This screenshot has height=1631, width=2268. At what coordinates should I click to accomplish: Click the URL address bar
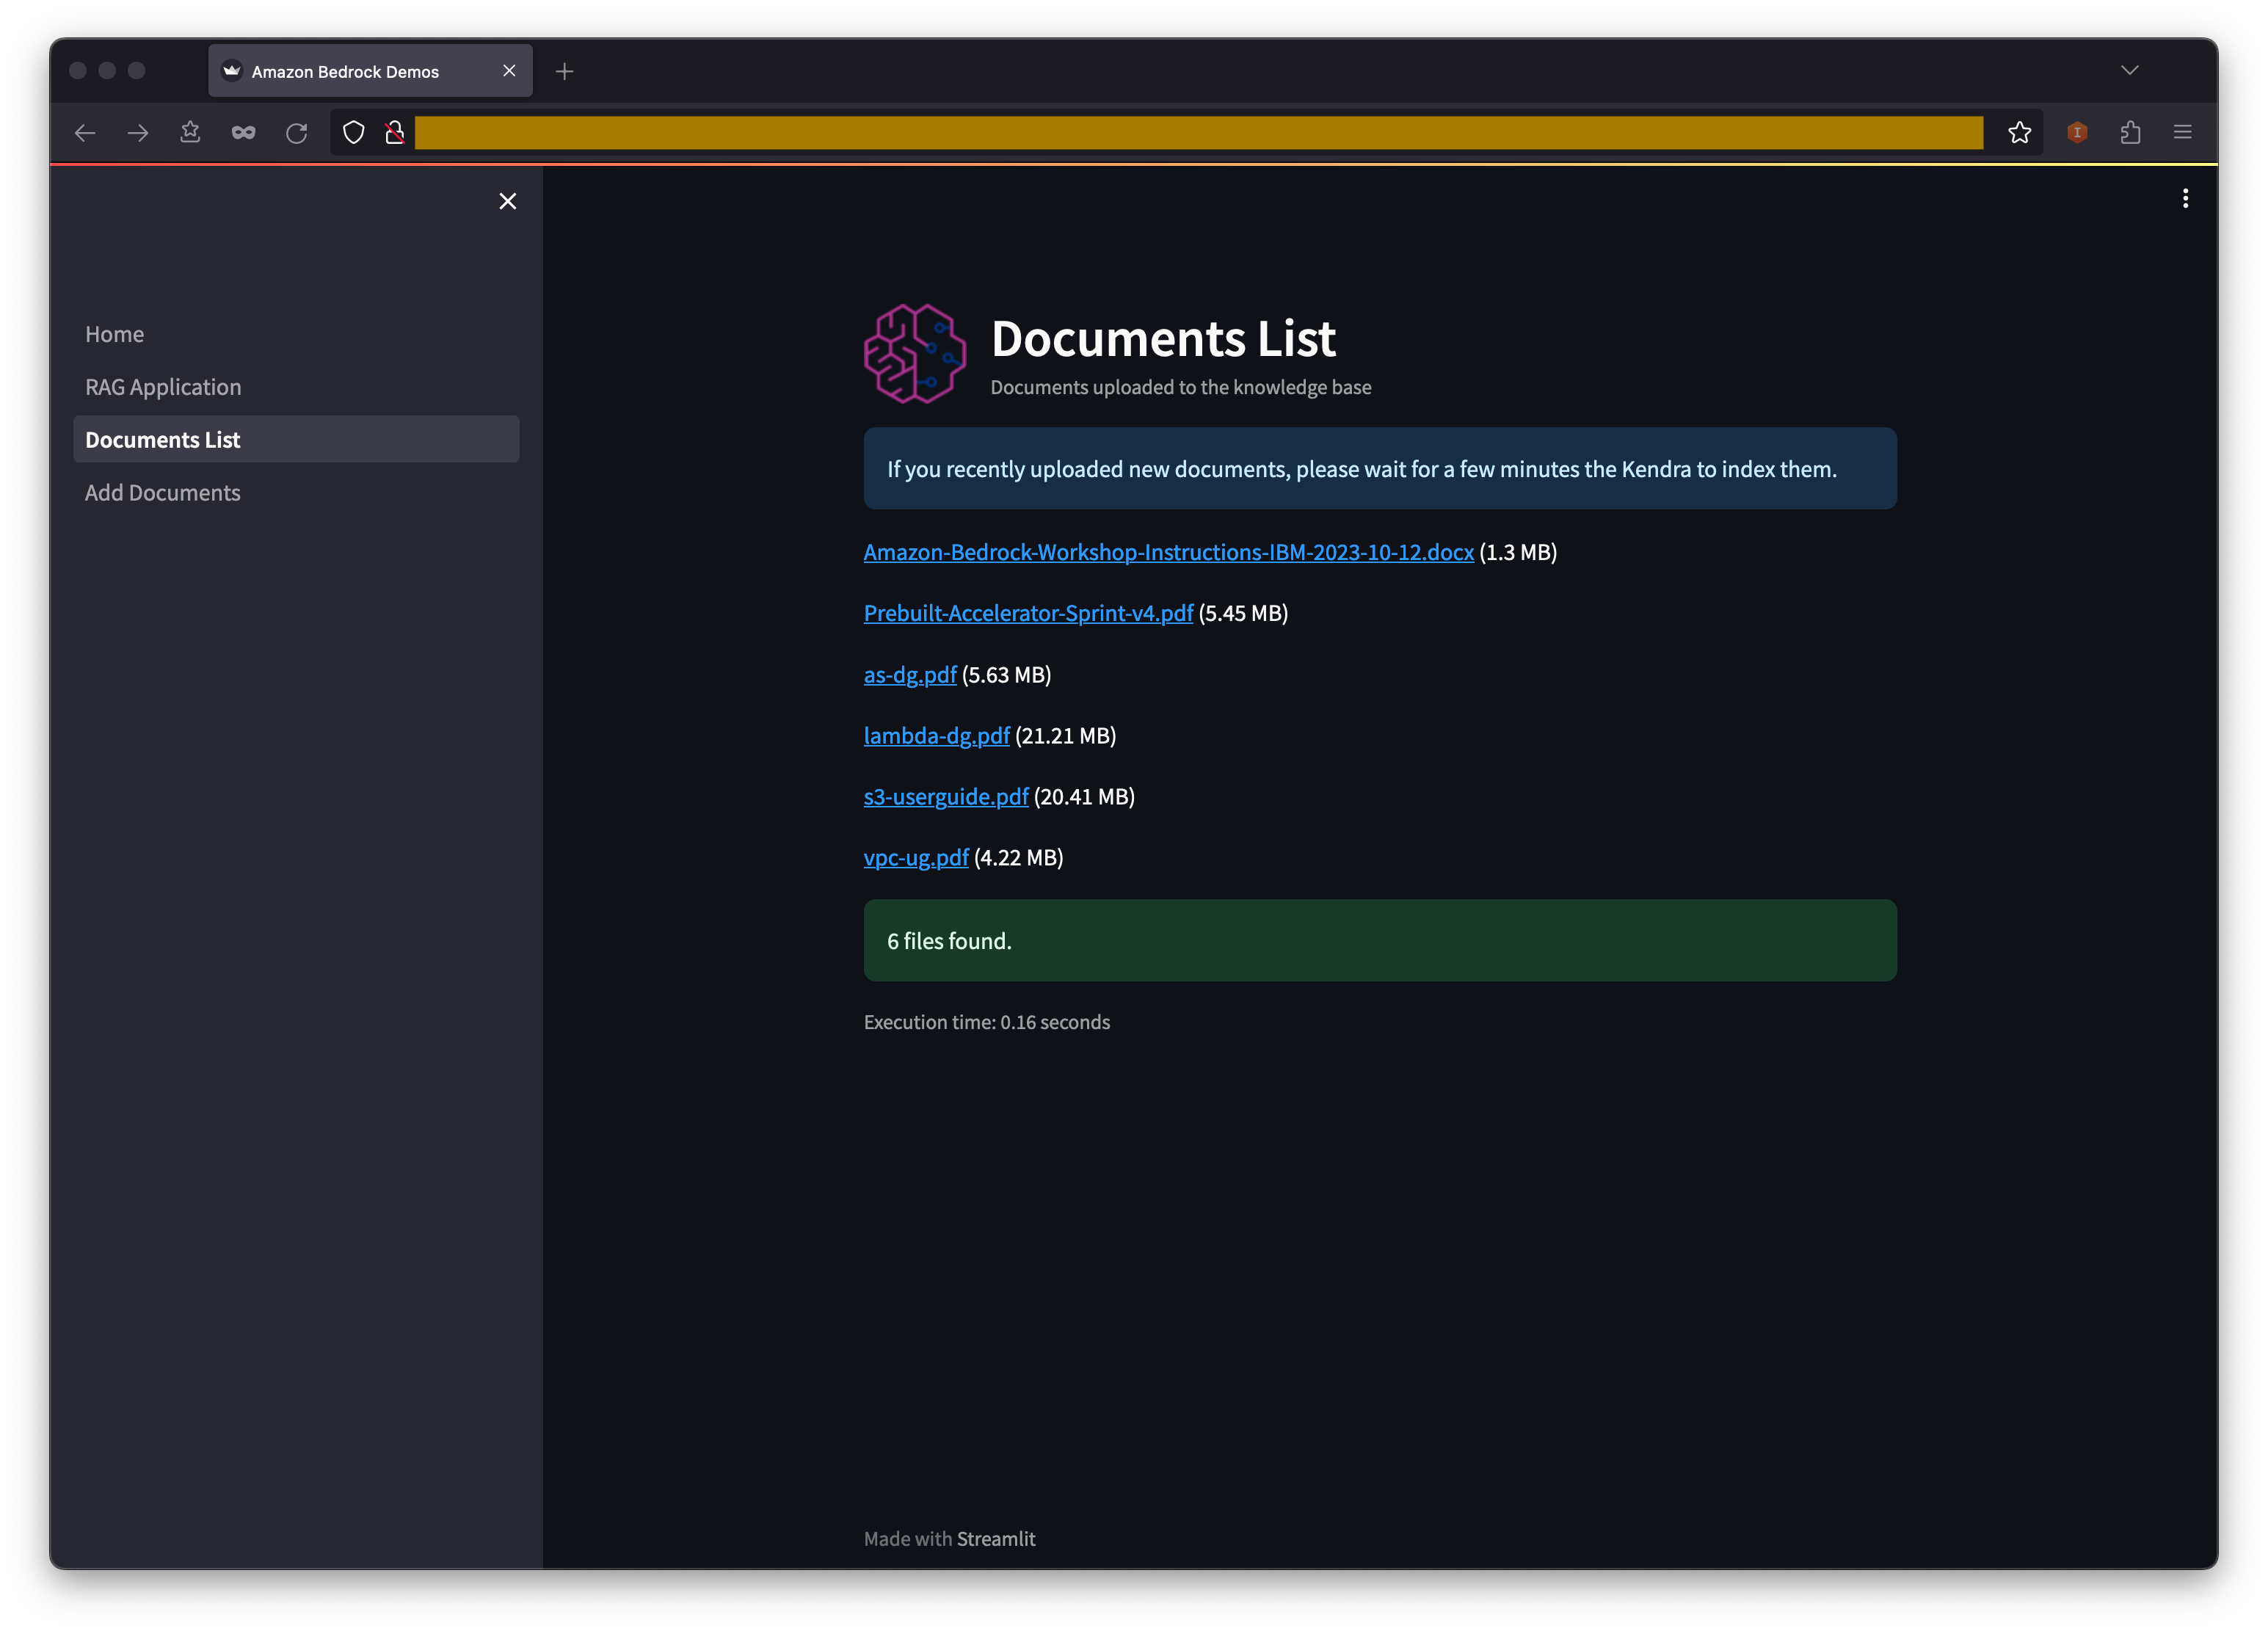(x=1198, y=133)
